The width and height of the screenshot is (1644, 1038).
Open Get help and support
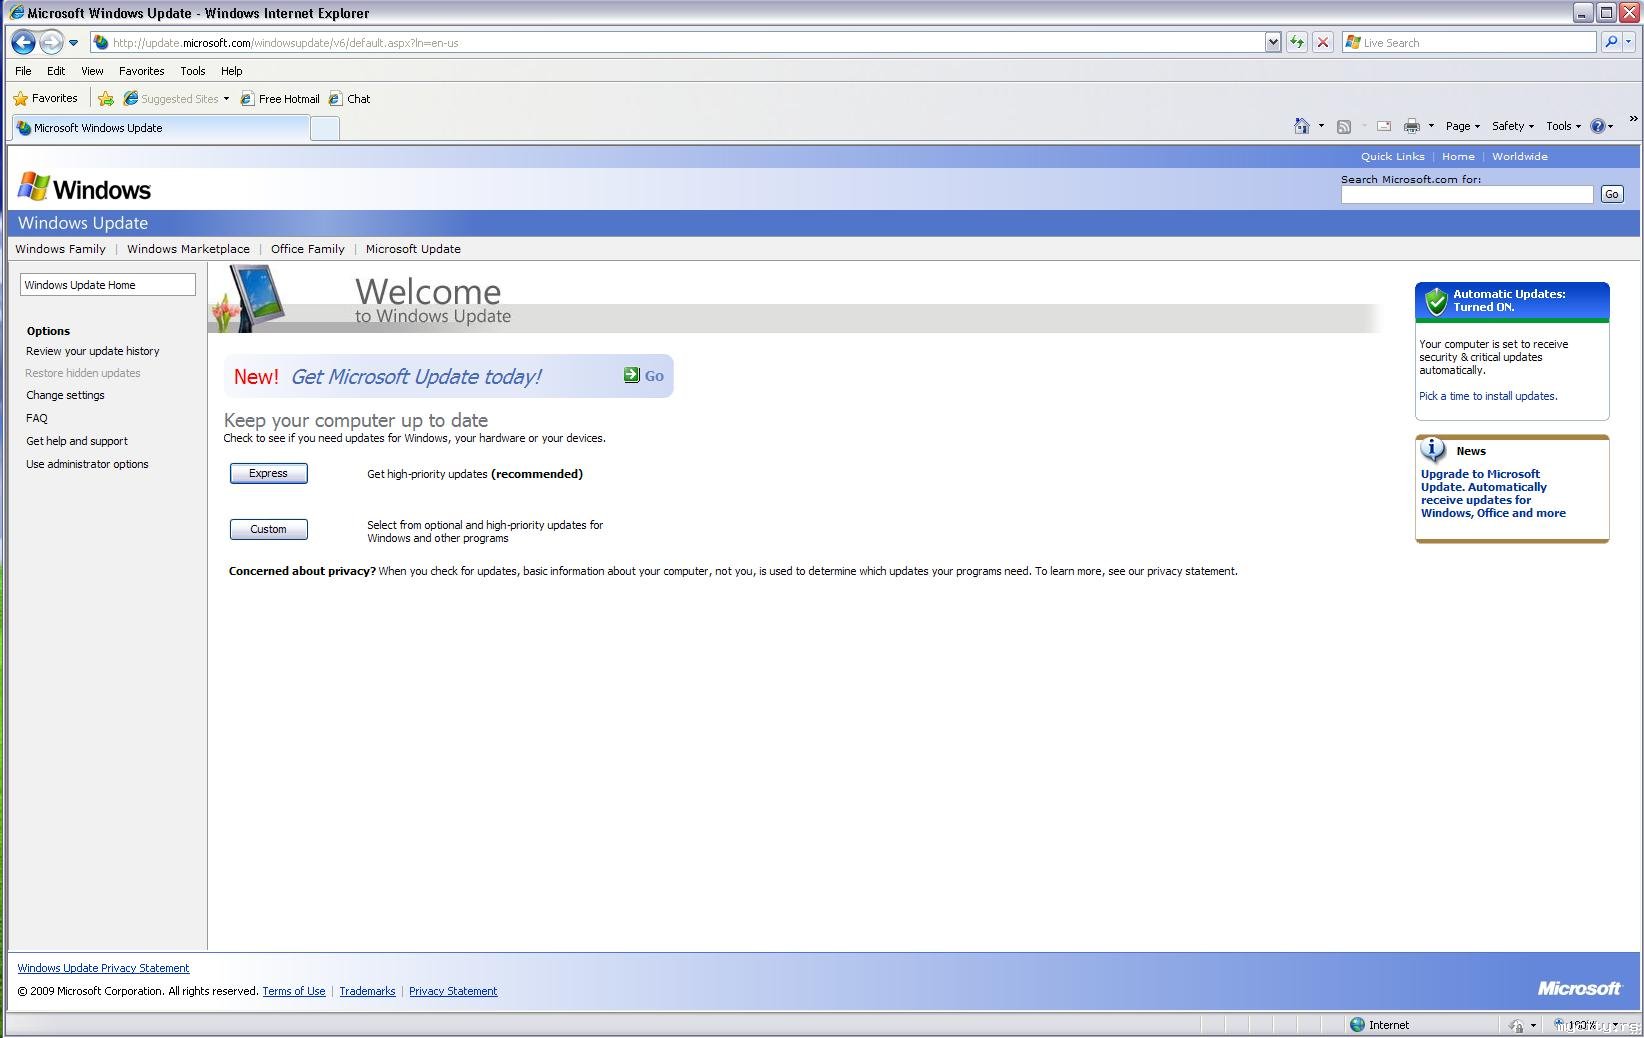tap(77, 441)
